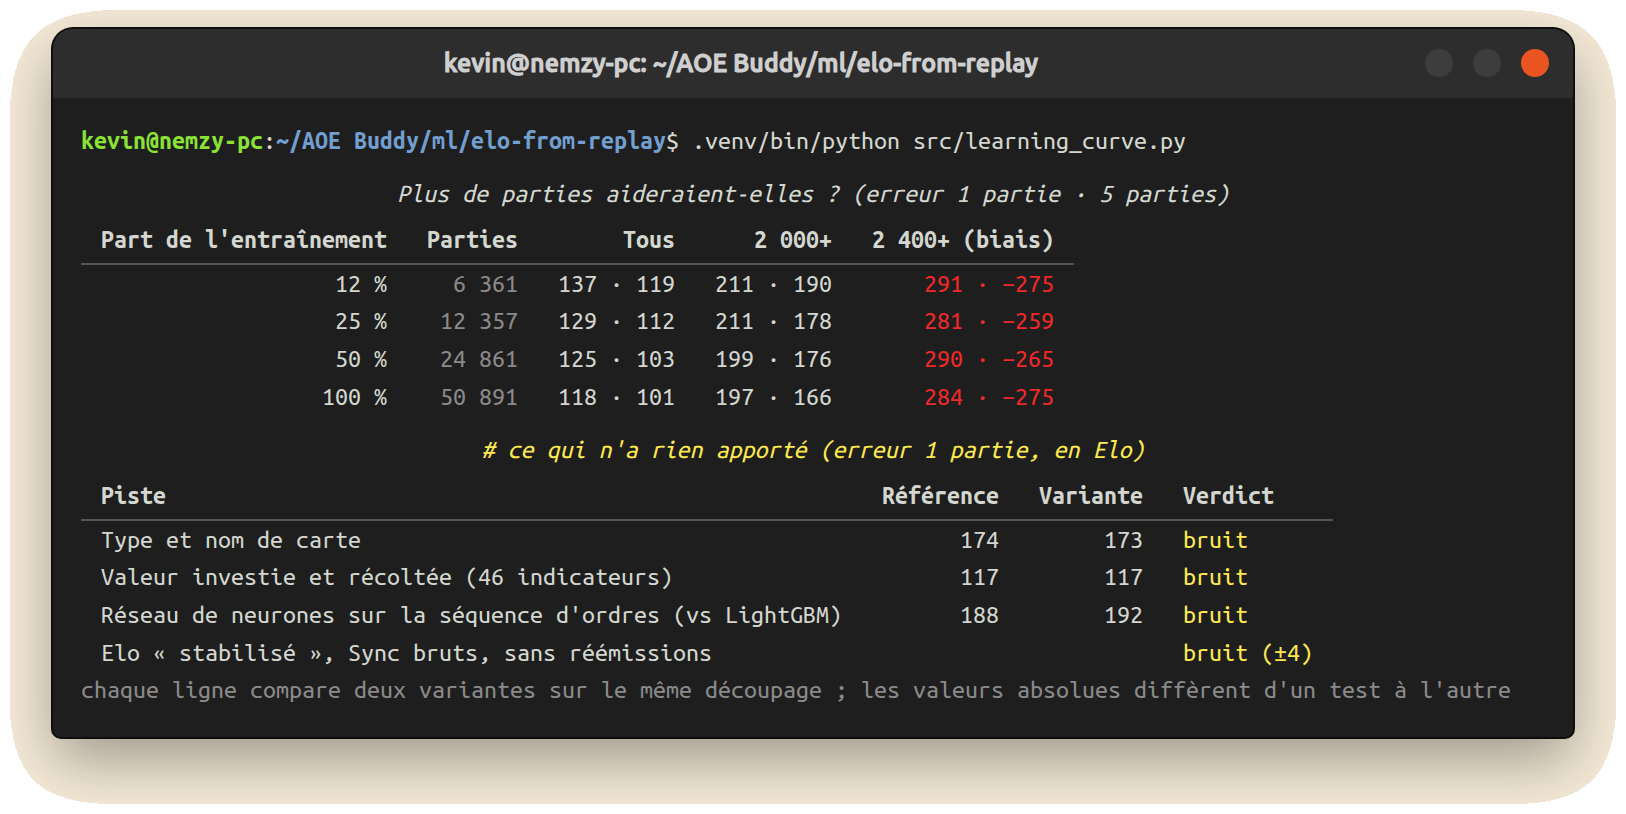The width and height of the screenshot is (1626, 814).
Task: Click the 'Parties' column header
Action: [472, 240]
